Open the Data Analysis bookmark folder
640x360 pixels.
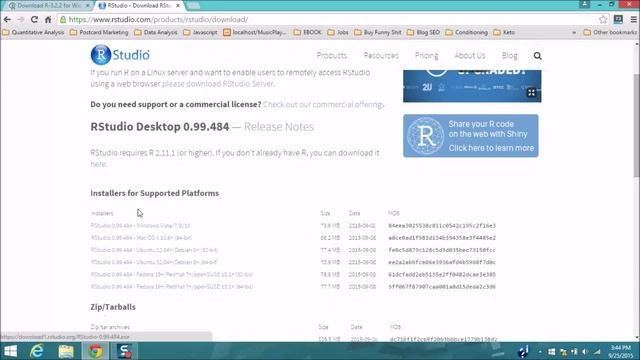[156, 32]
